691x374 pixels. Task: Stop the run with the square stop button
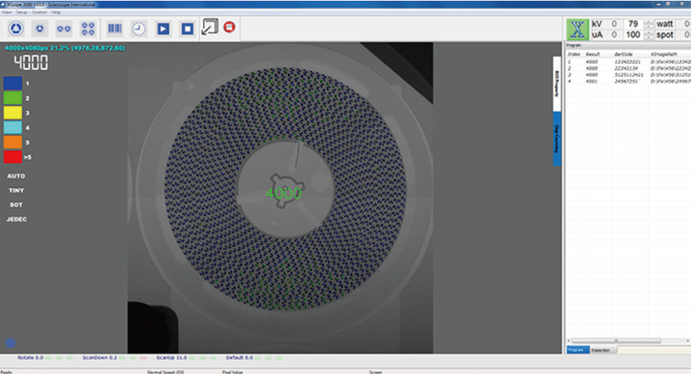pos(187,29)
